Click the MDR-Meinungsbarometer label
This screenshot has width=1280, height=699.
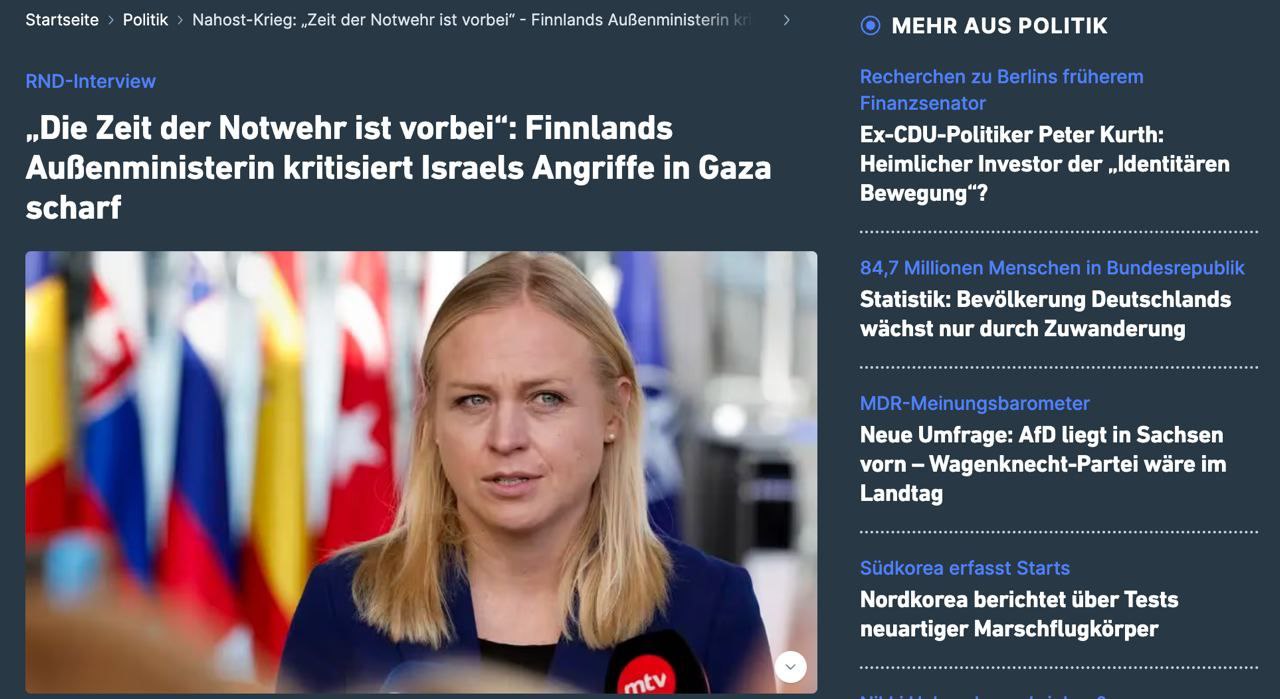pyautogui.click(x=975, y=403)
